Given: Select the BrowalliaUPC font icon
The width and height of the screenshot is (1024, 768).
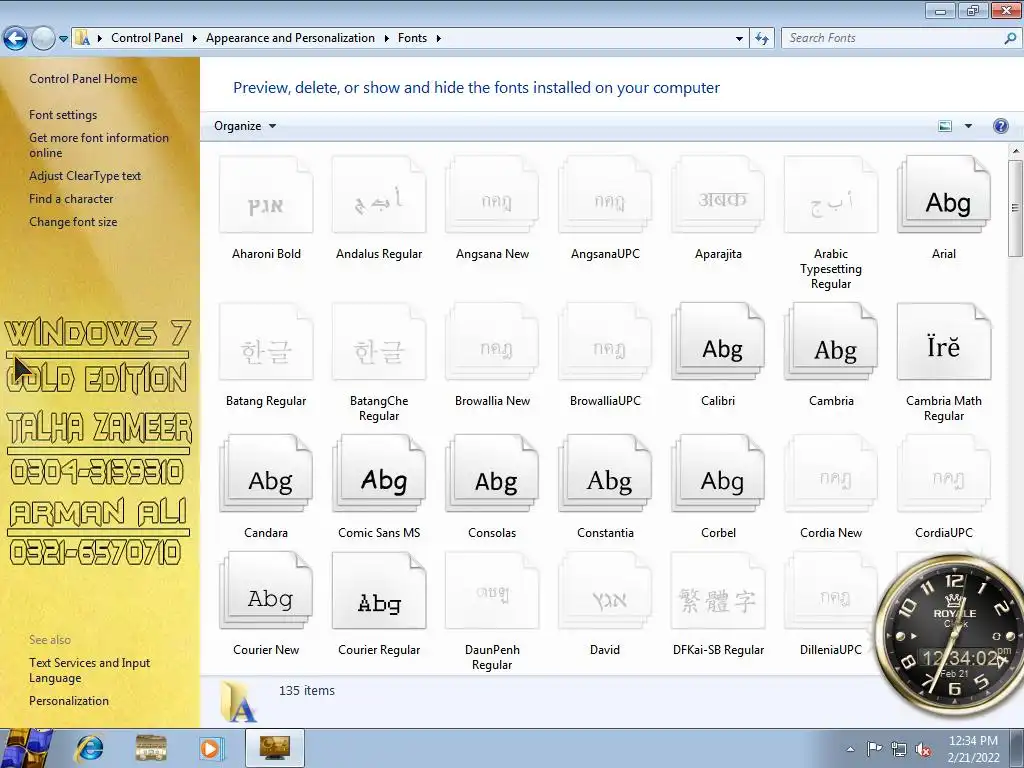Looking at the screenshot, I should click(x=605, y=342).
